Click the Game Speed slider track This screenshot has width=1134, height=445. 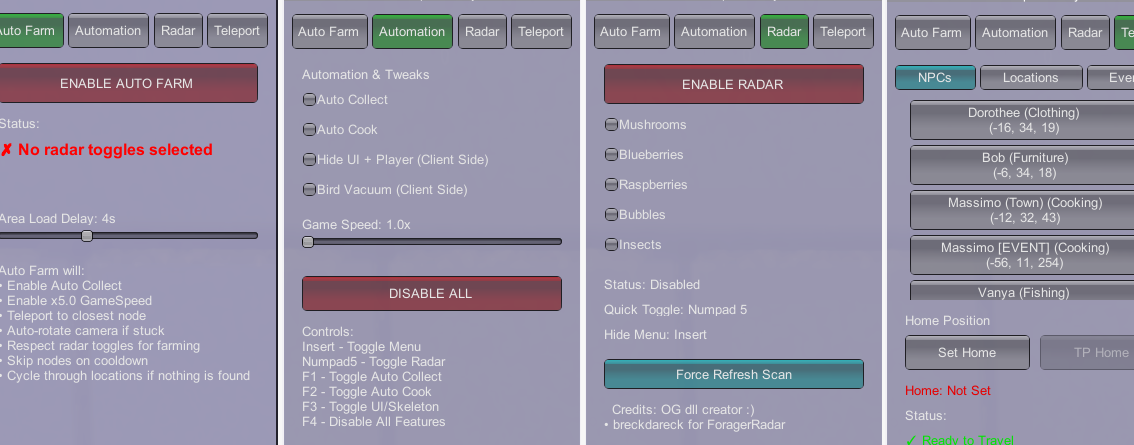(432, 242)
